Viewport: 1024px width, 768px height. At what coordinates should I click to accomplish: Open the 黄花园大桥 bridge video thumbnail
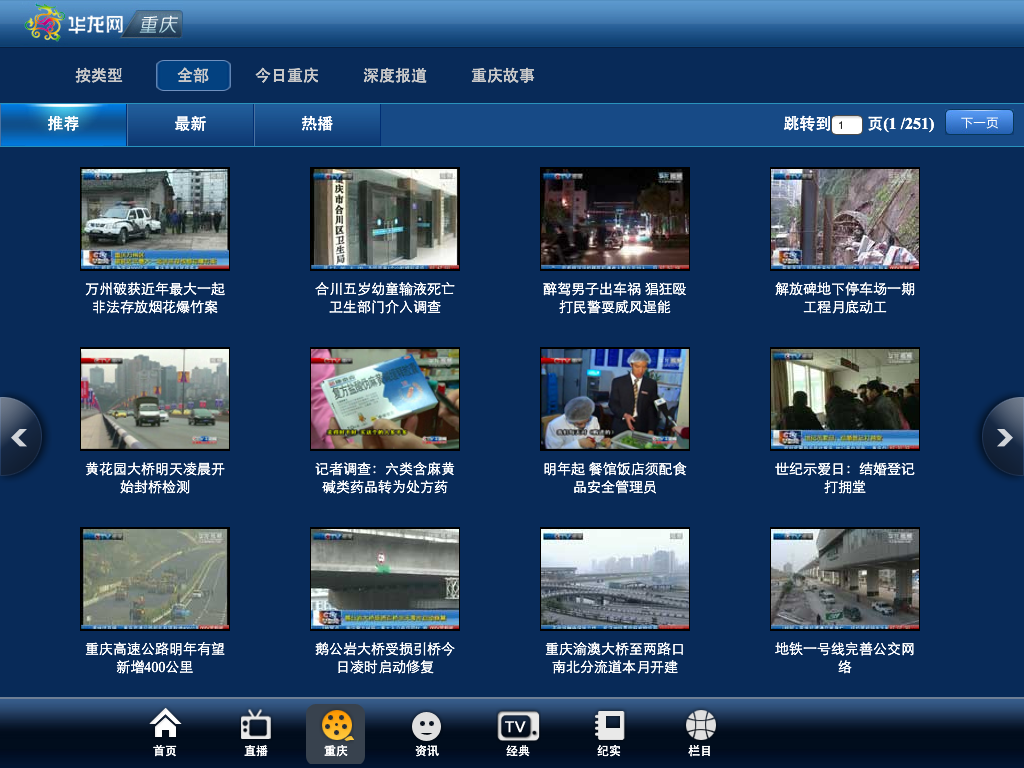tap(155, 399)
